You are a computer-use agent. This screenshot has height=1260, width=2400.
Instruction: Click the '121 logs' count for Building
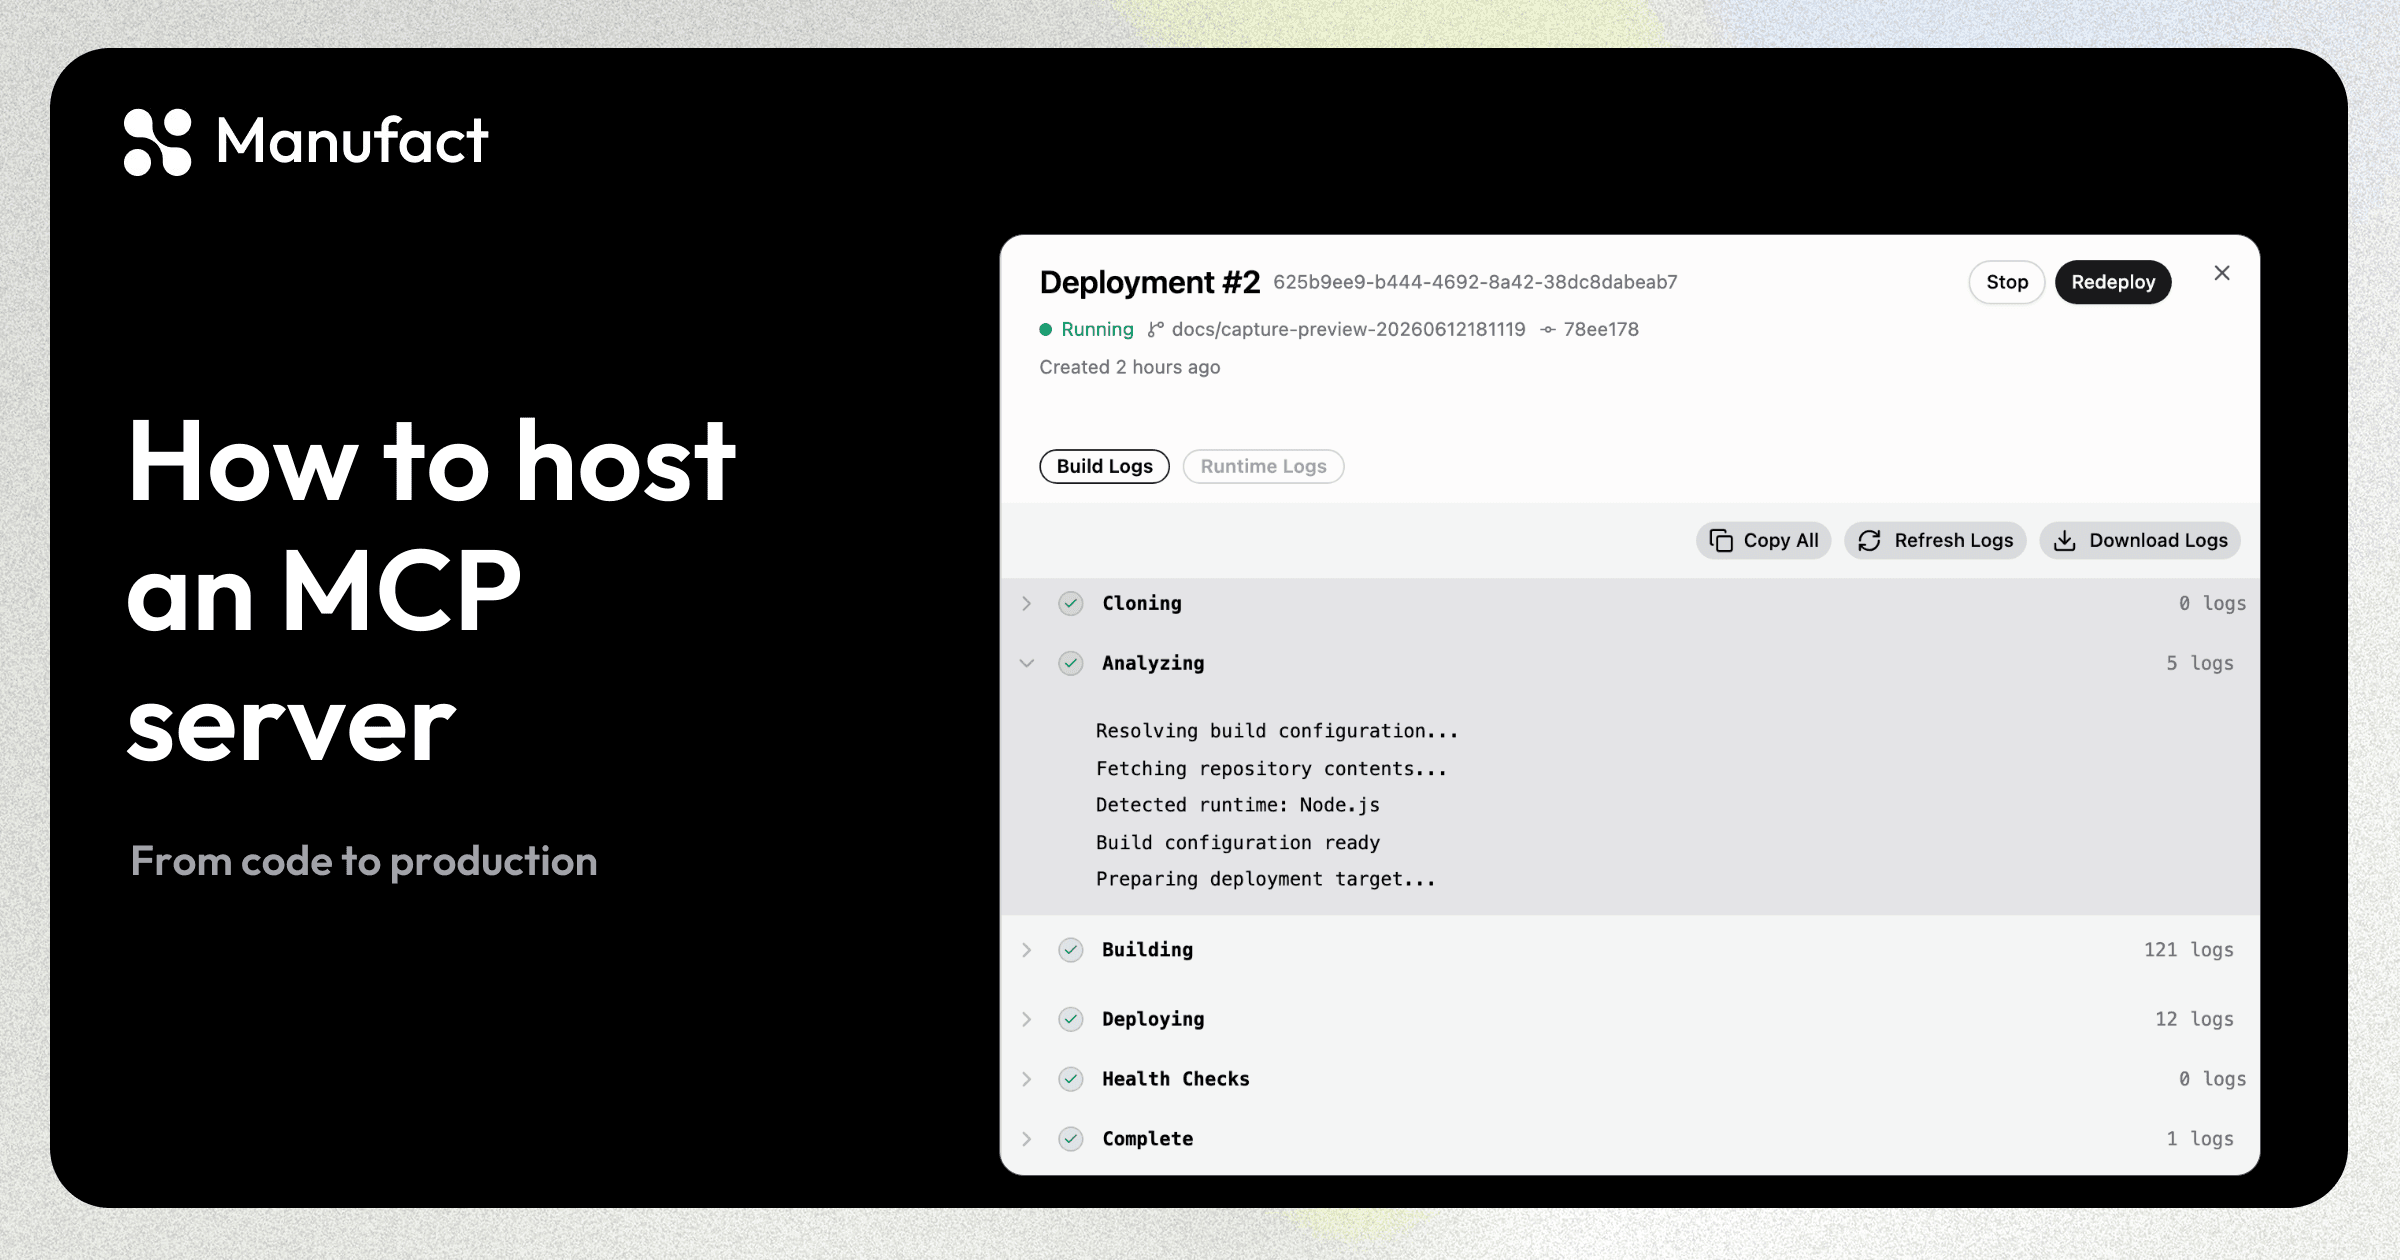[2189, 949]
